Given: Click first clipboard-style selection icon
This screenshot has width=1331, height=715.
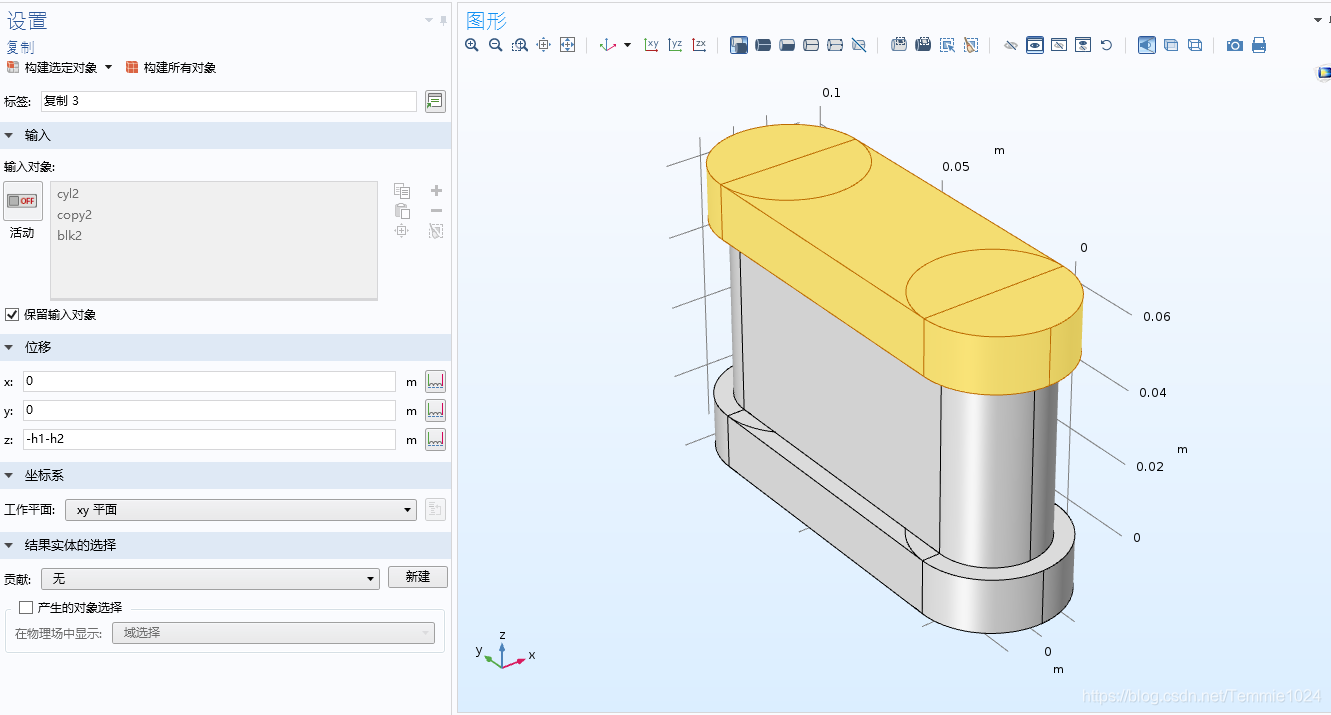Looking at the screenshot, I should coord(899,45).
